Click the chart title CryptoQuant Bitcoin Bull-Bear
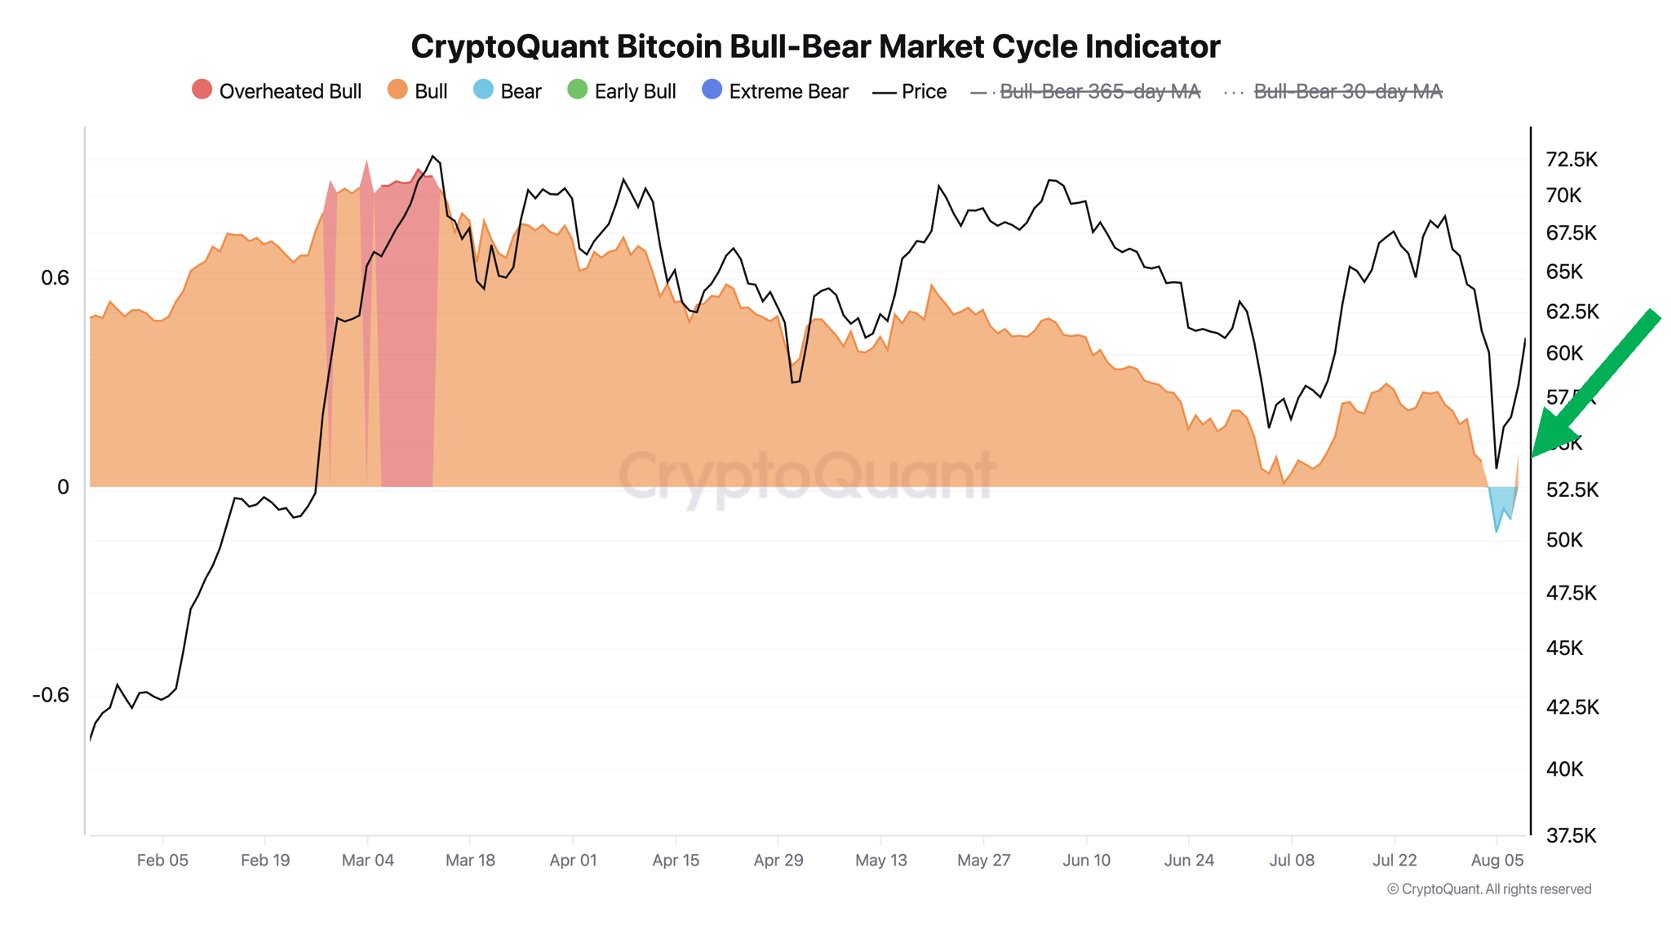1671x925 pixels. (x=815, y=47)
